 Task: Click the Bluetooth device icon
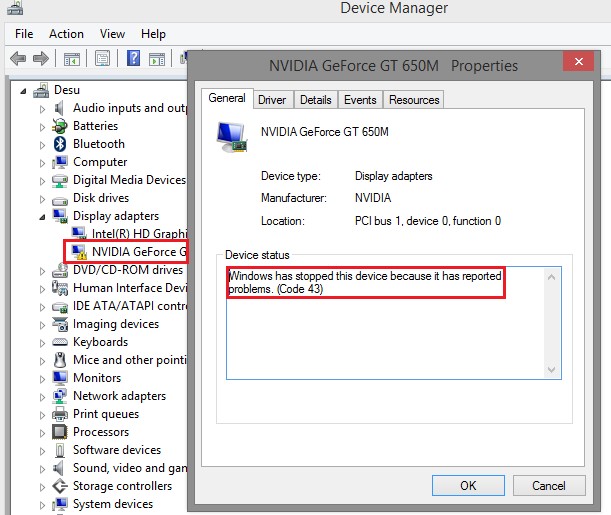pyautogui.click(x=60, y=144)
